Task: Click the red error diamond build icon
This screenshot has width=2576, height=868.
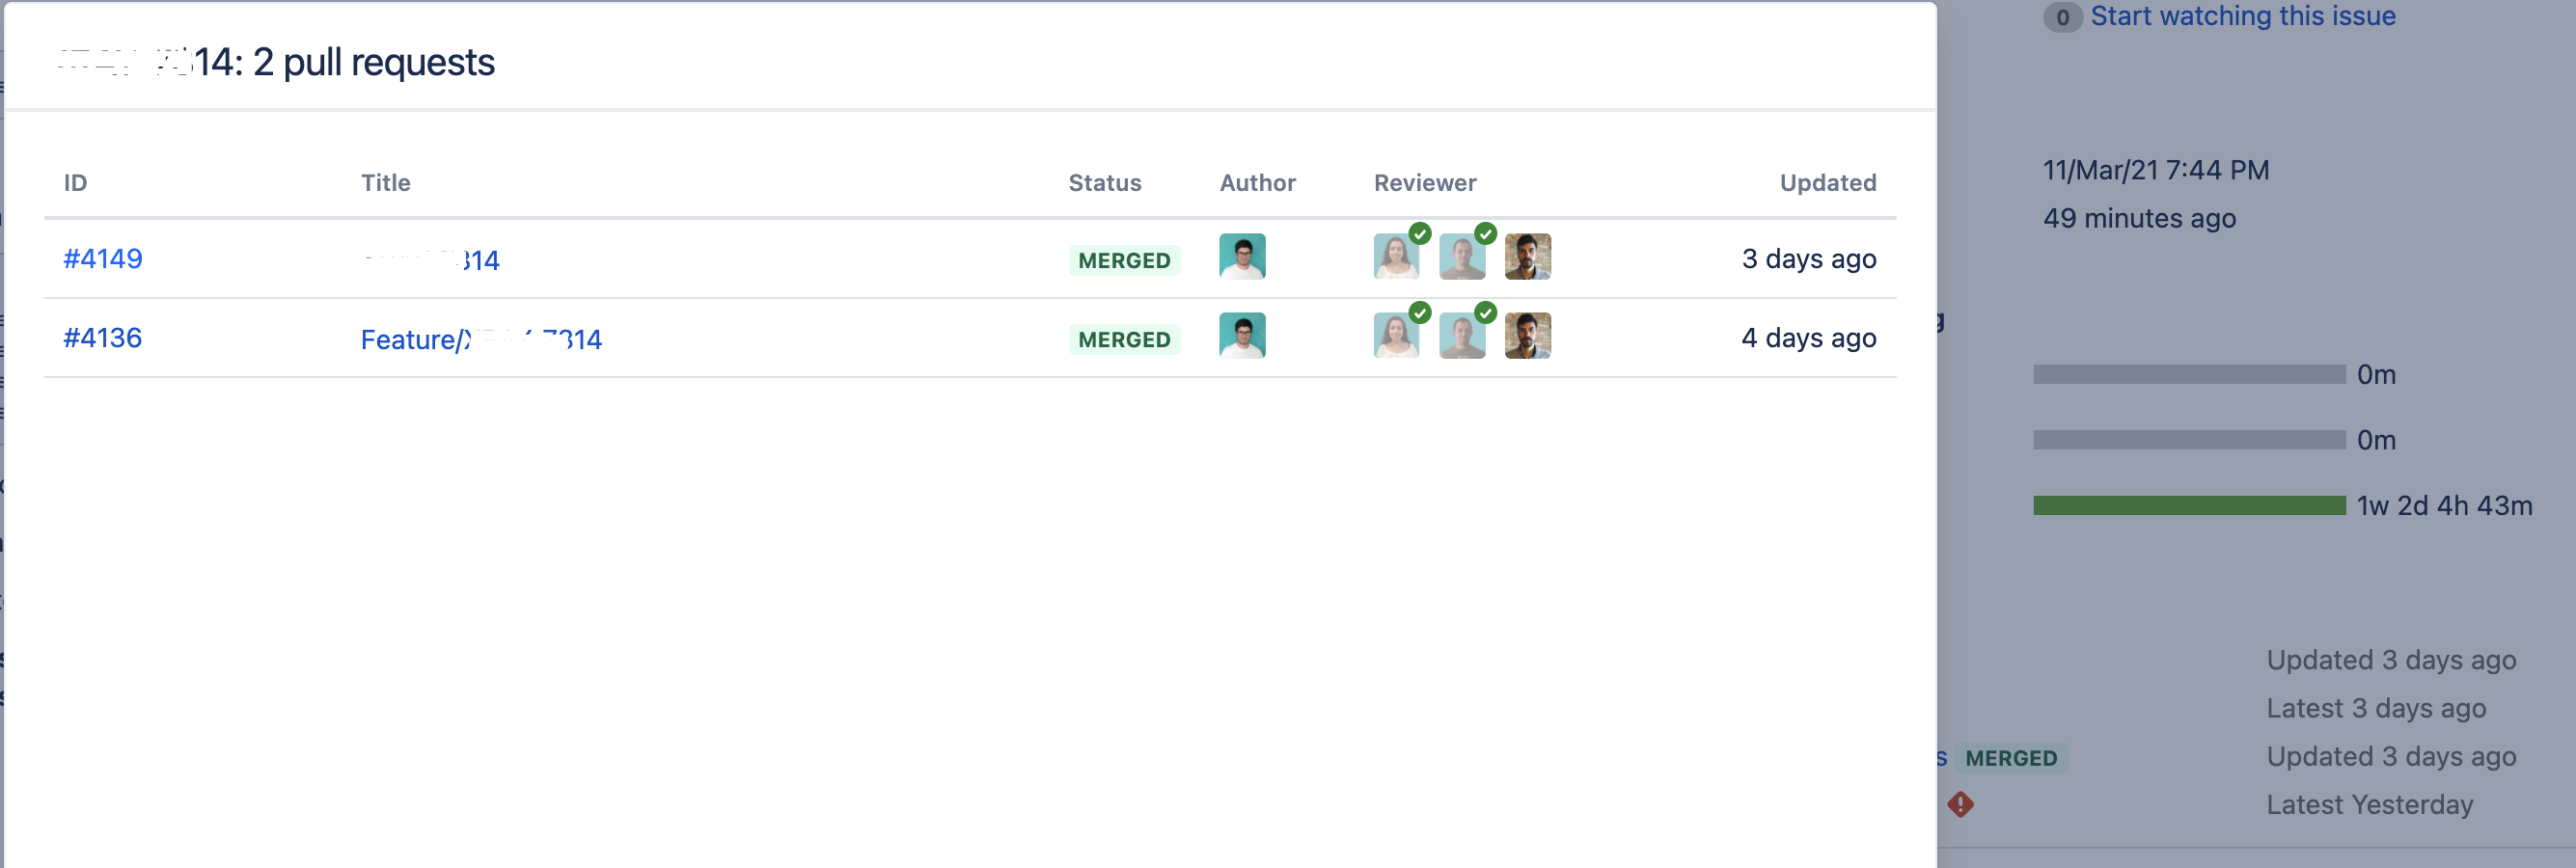Action: [1961, 804]
